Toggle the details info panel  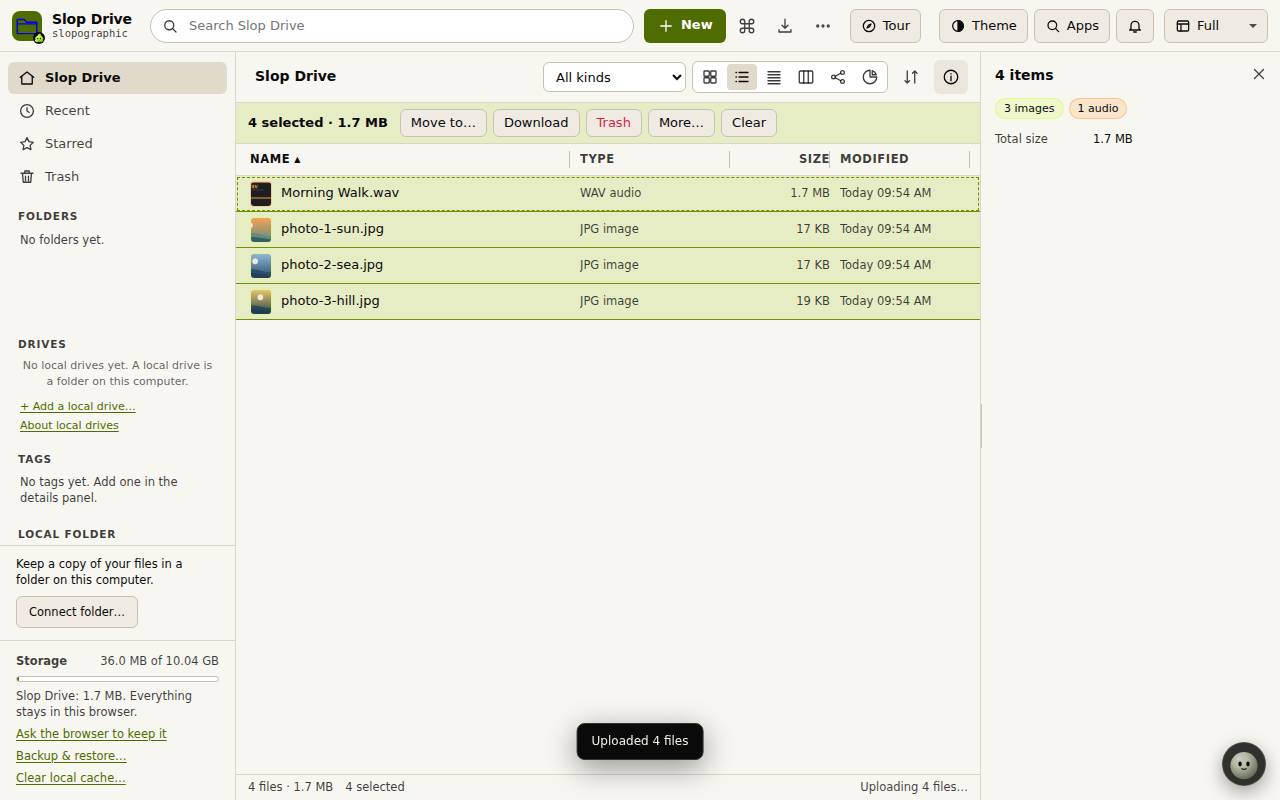(x=951, y=77)
